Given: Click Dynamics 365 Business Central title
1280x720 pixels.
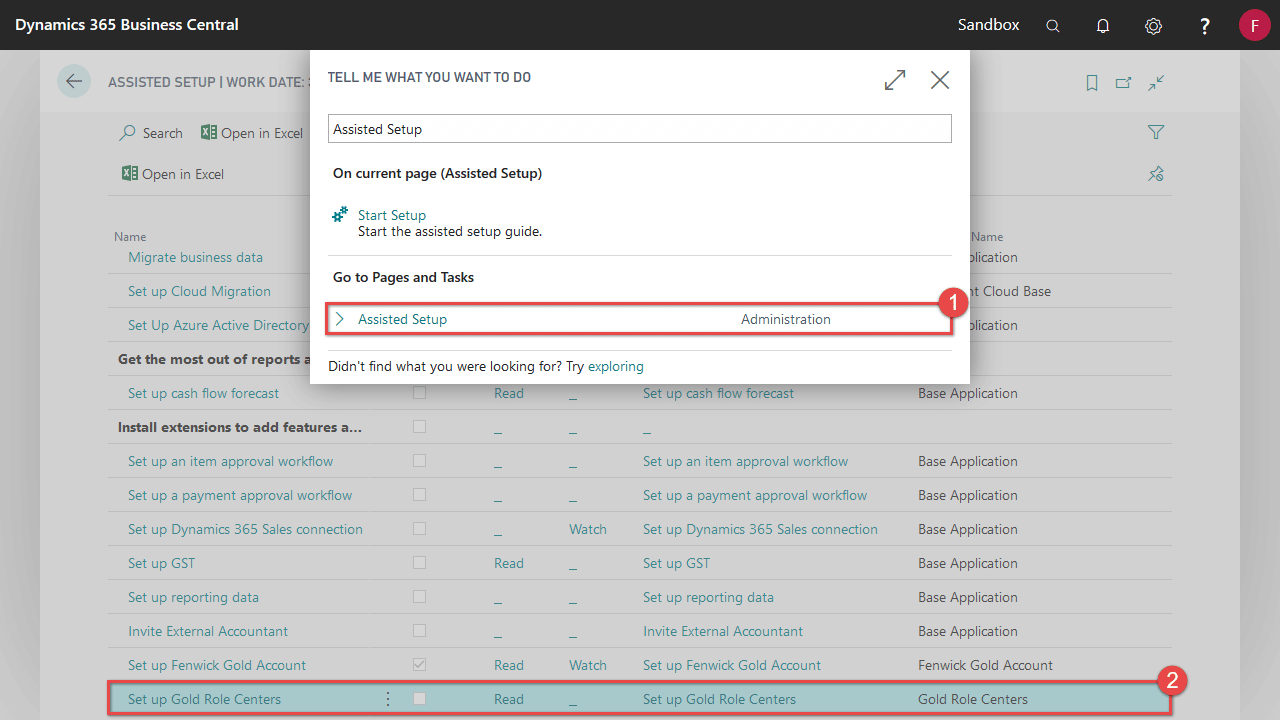Looking at the screenshot, I should click(127, 24).
